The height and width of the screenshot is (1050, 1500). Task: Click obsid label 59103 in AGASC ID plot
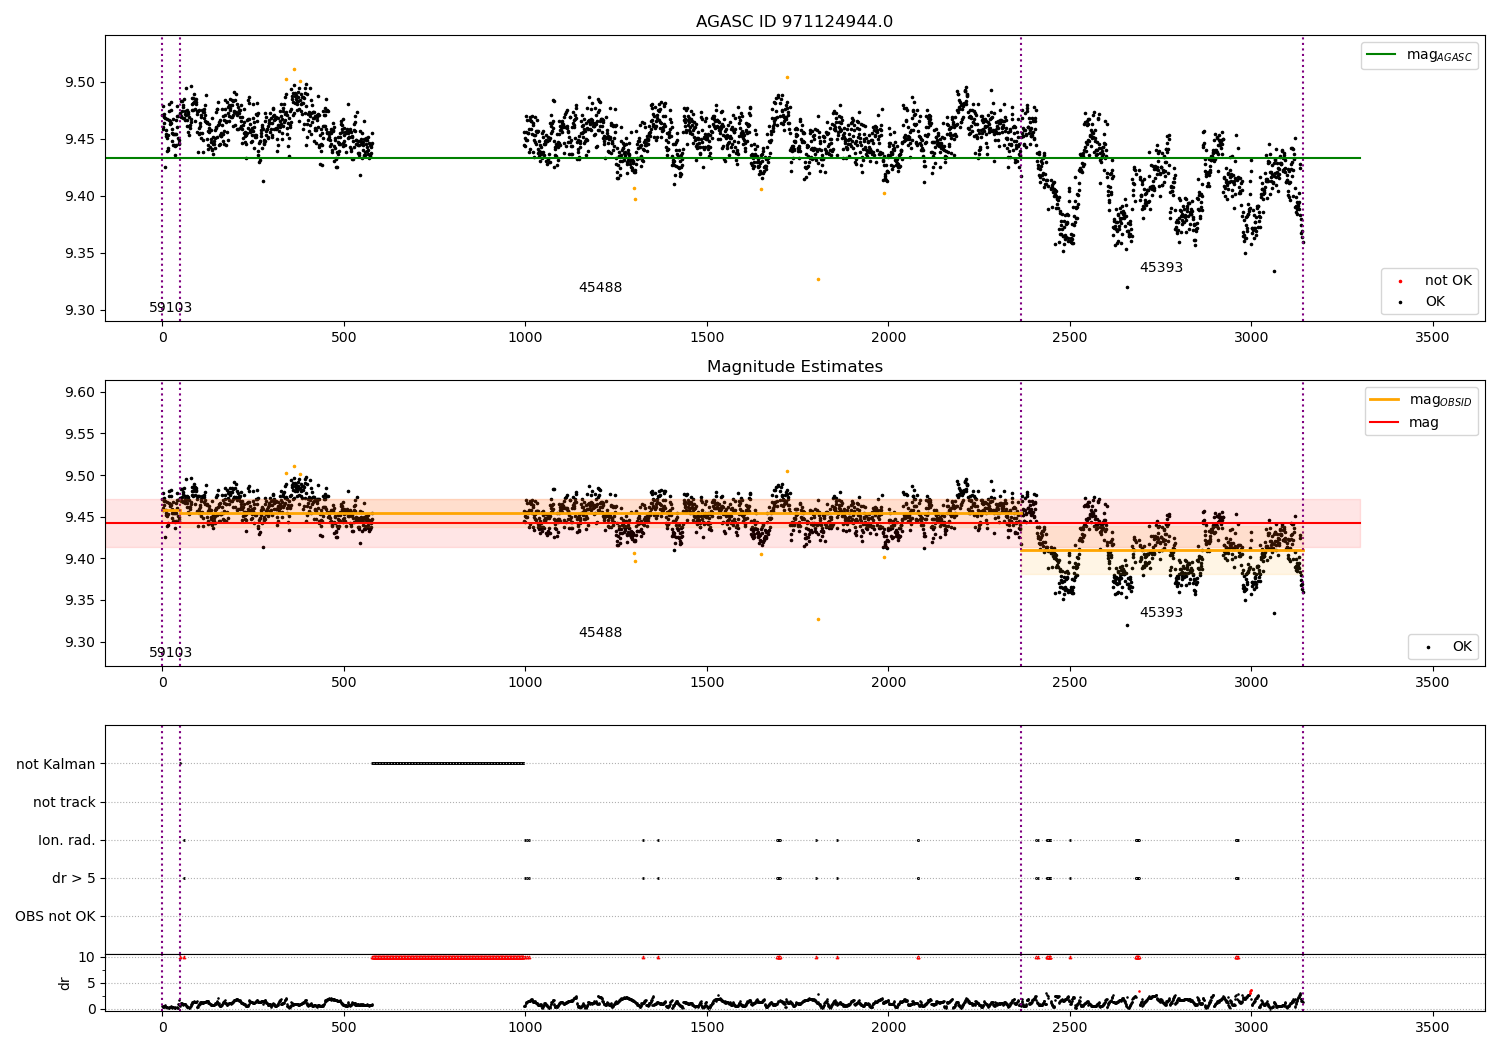[171, 308]
